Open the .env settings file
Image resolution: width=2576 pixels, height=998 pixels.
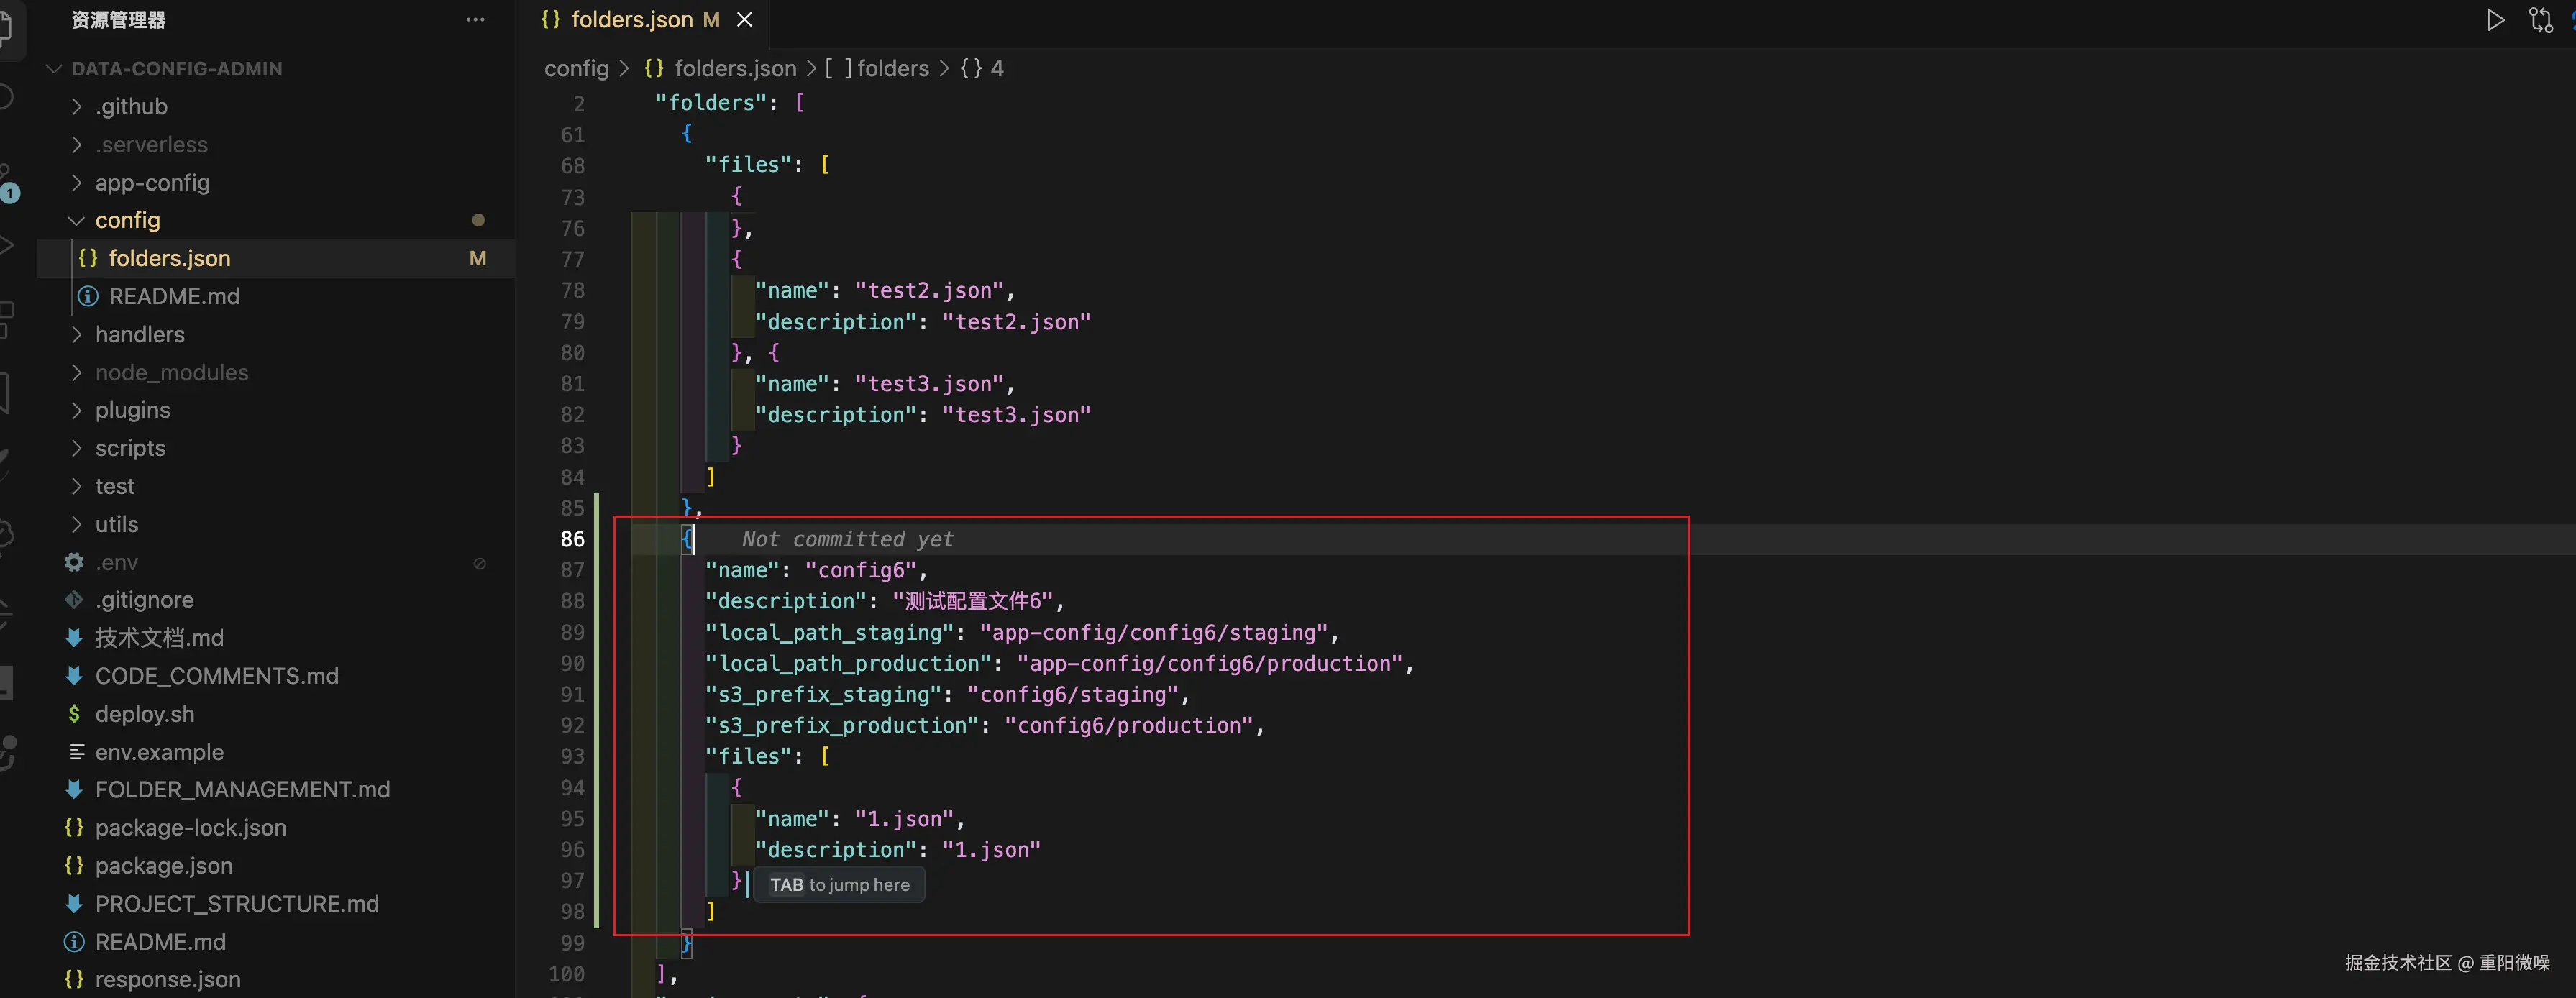pos(116,562)
